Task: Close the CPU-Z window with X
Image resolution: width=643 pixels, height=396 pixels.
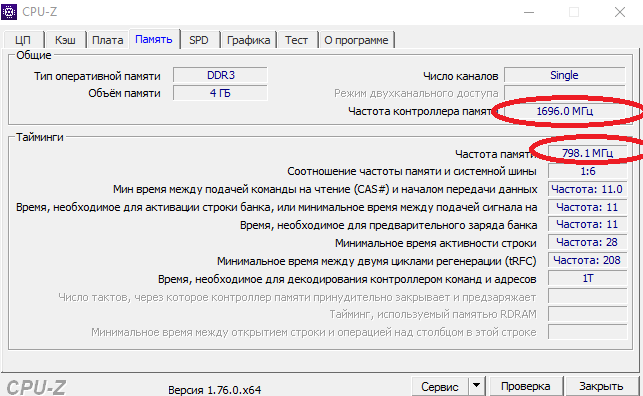Action: click(620, 12)
